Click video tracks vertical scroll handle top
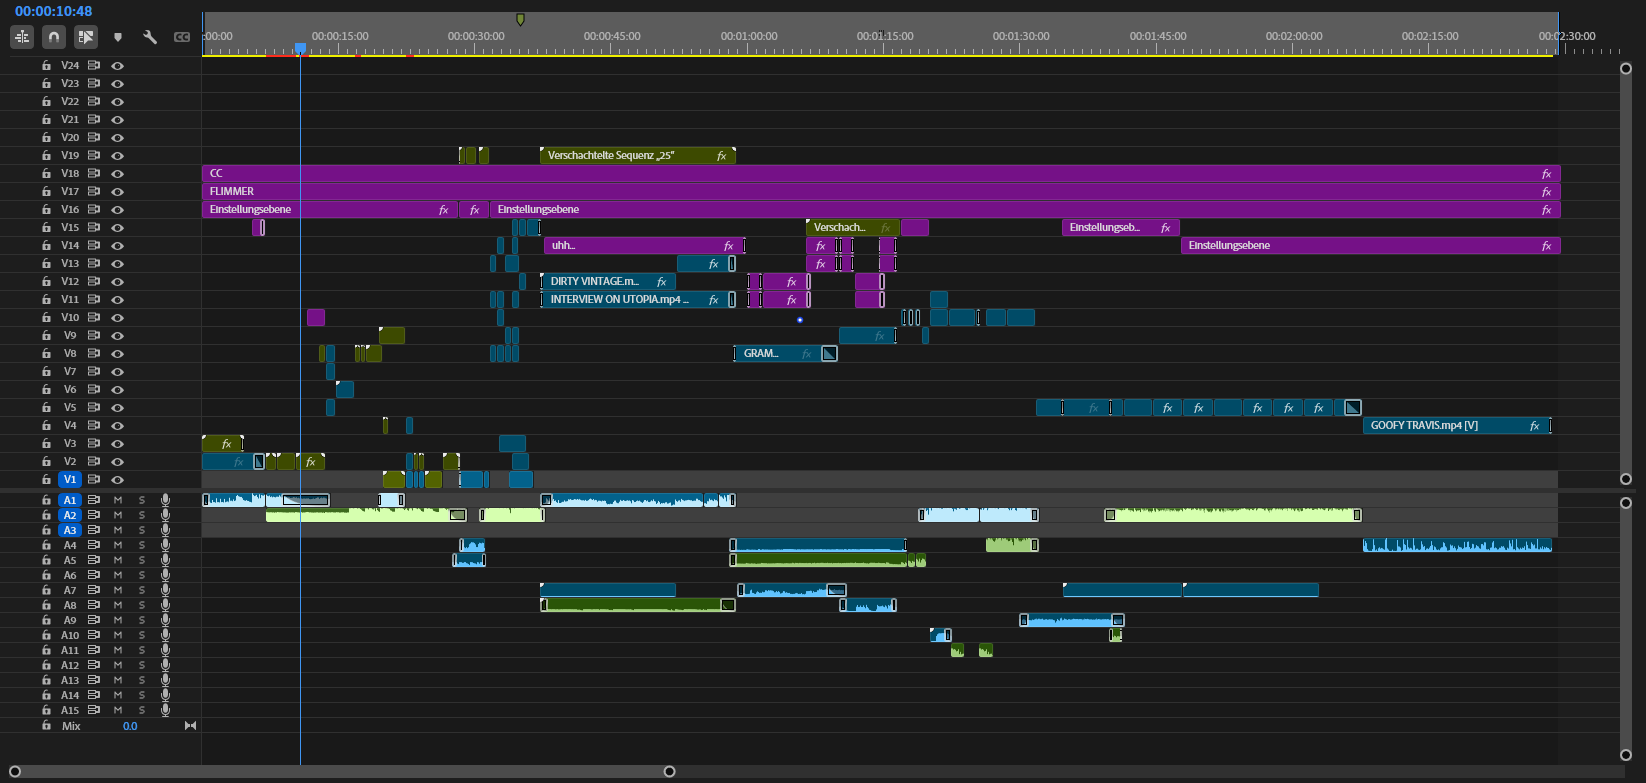 tap(1626, 69)
